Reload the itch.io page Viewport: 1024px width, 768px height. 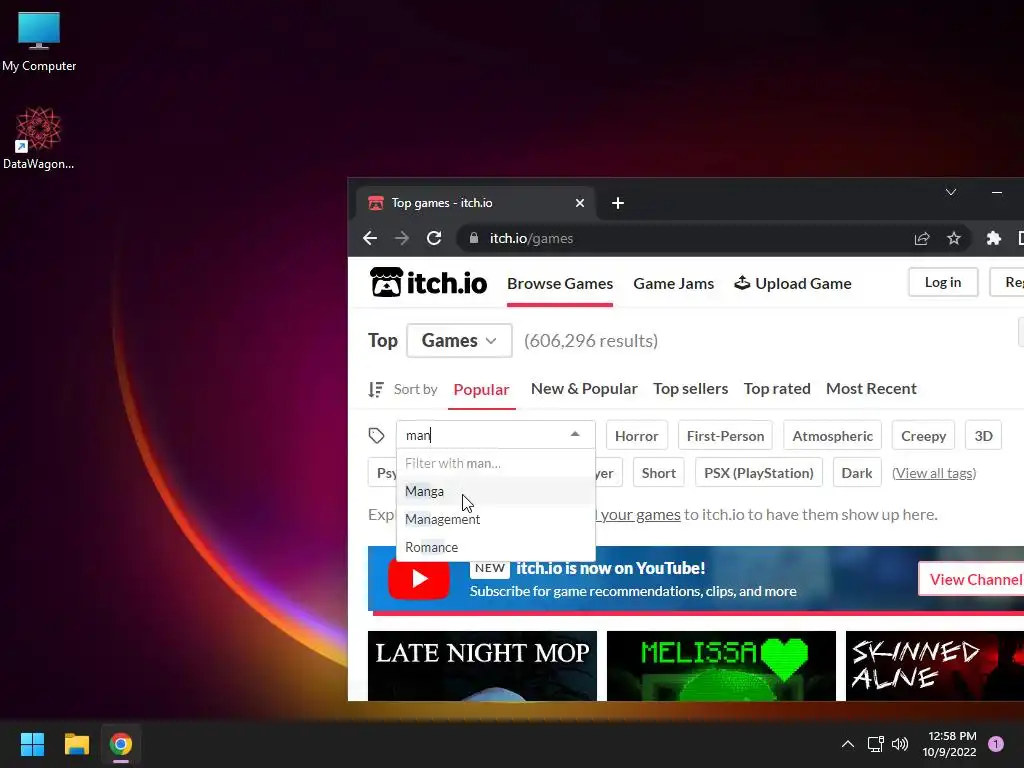click(x=434, y=238)
